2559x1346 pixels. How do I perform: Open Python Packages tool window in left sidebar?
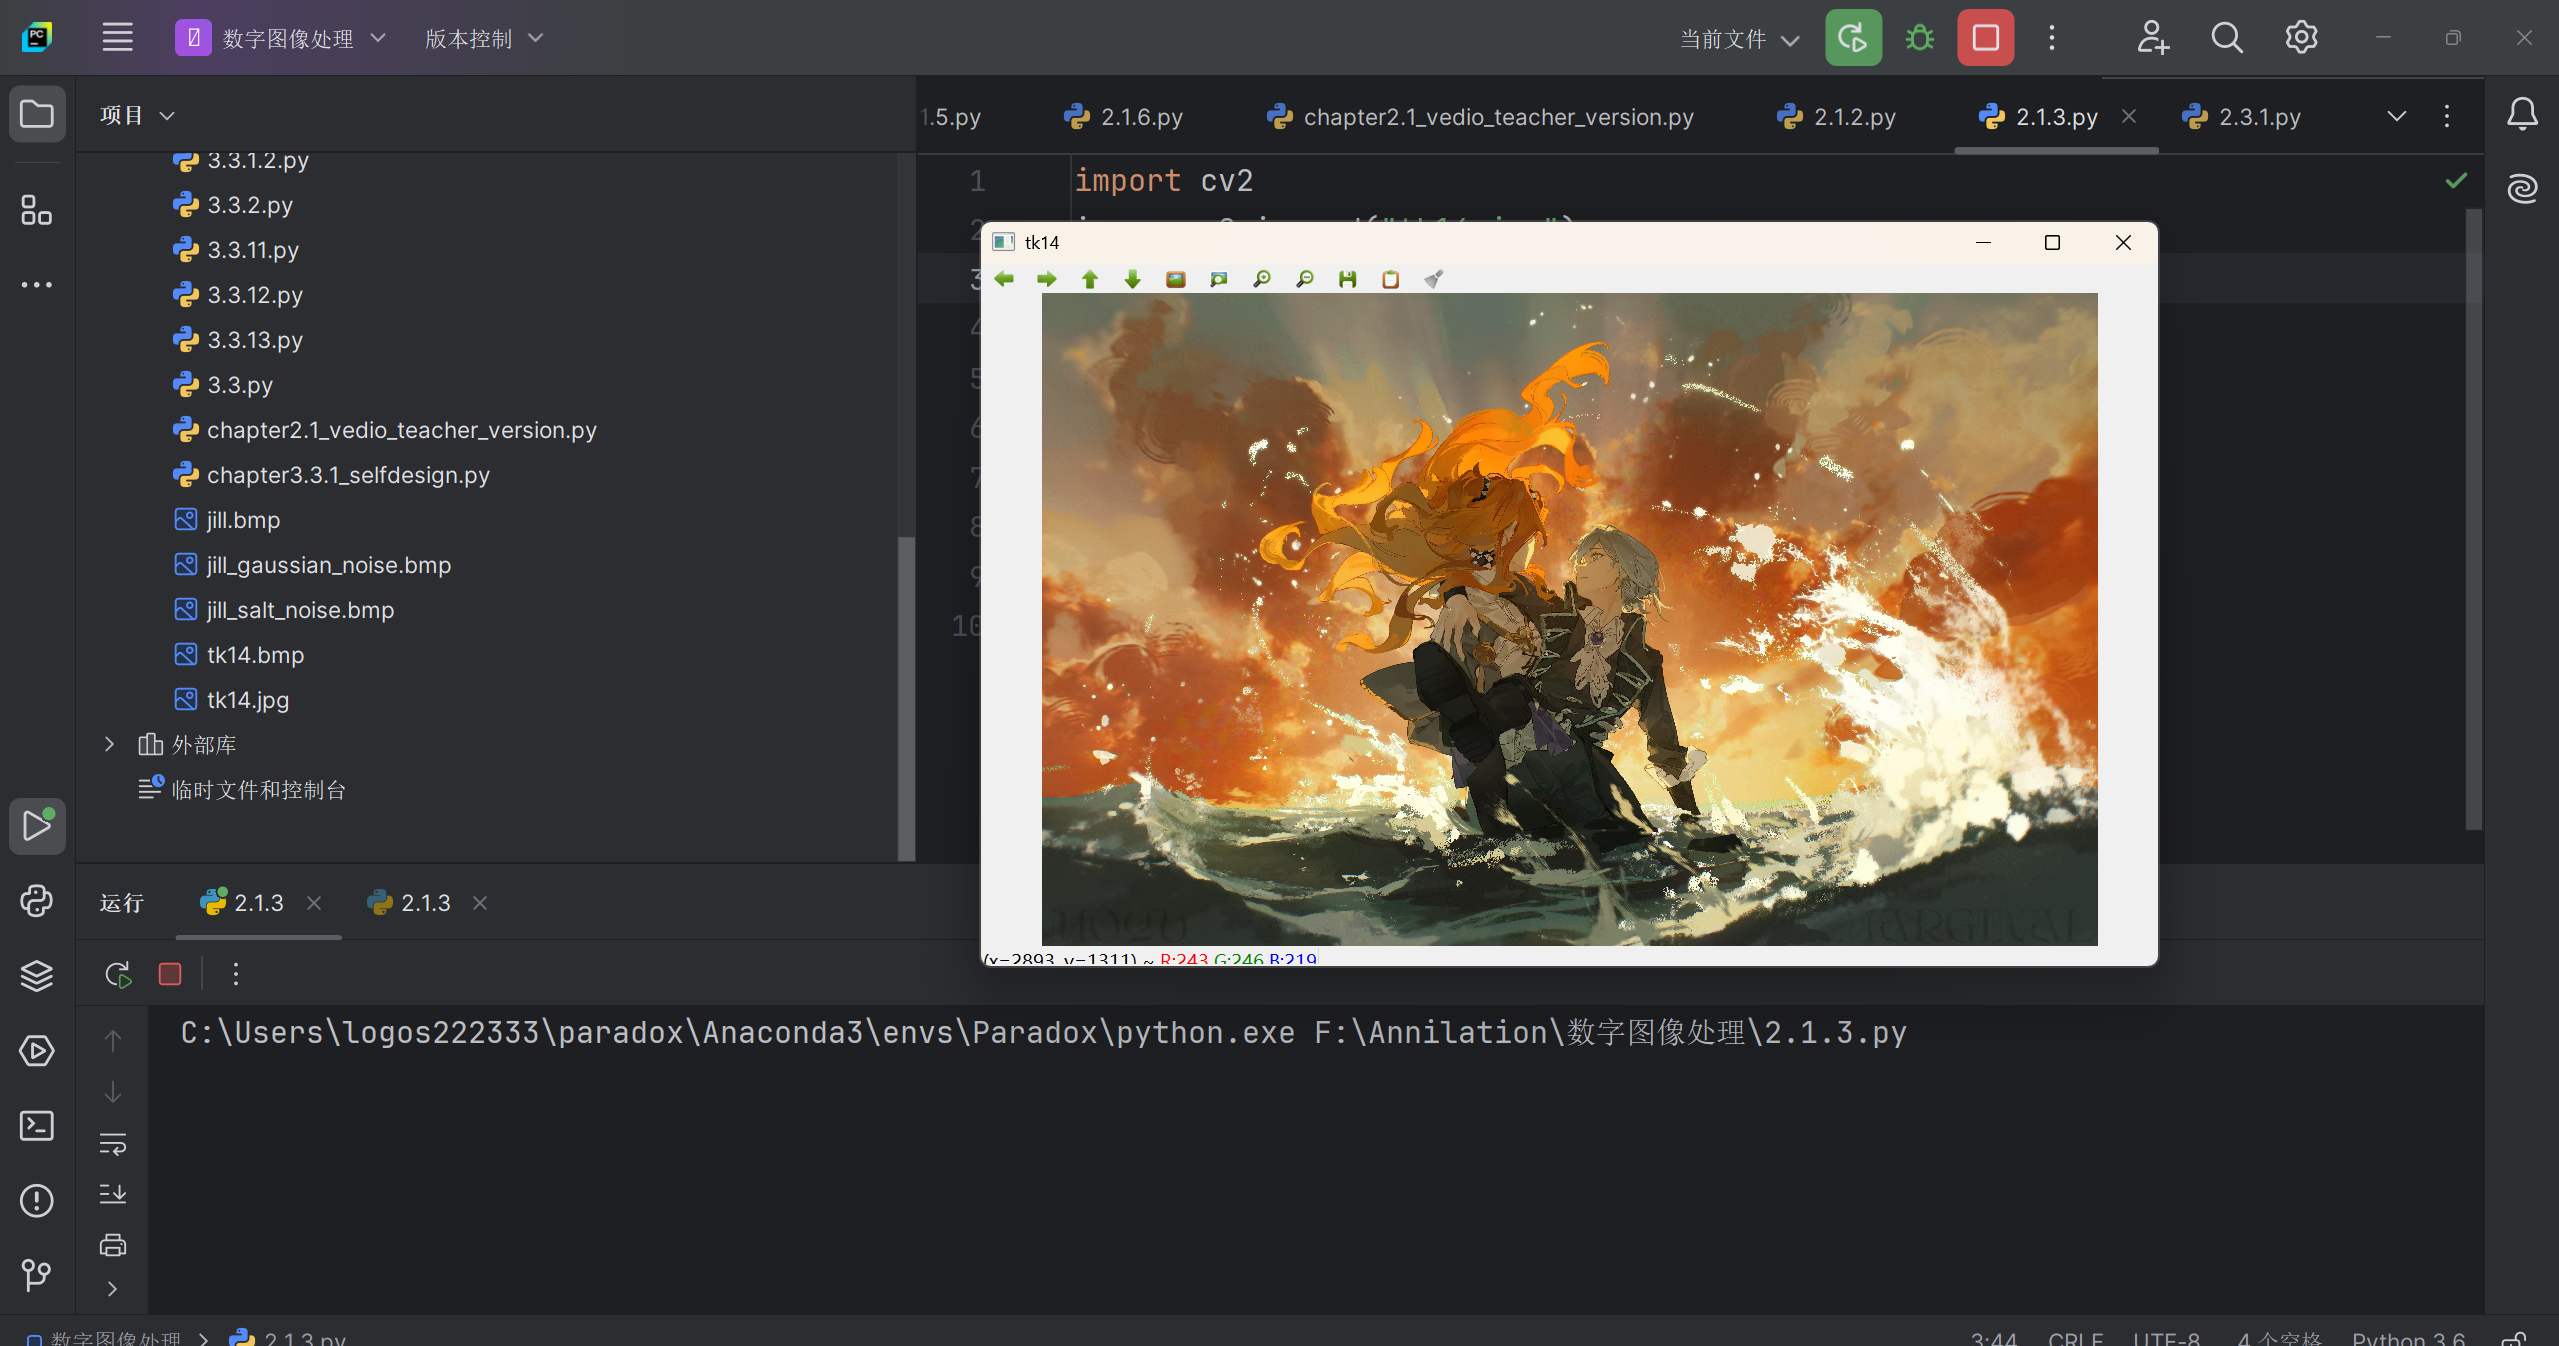pos(37,976)
